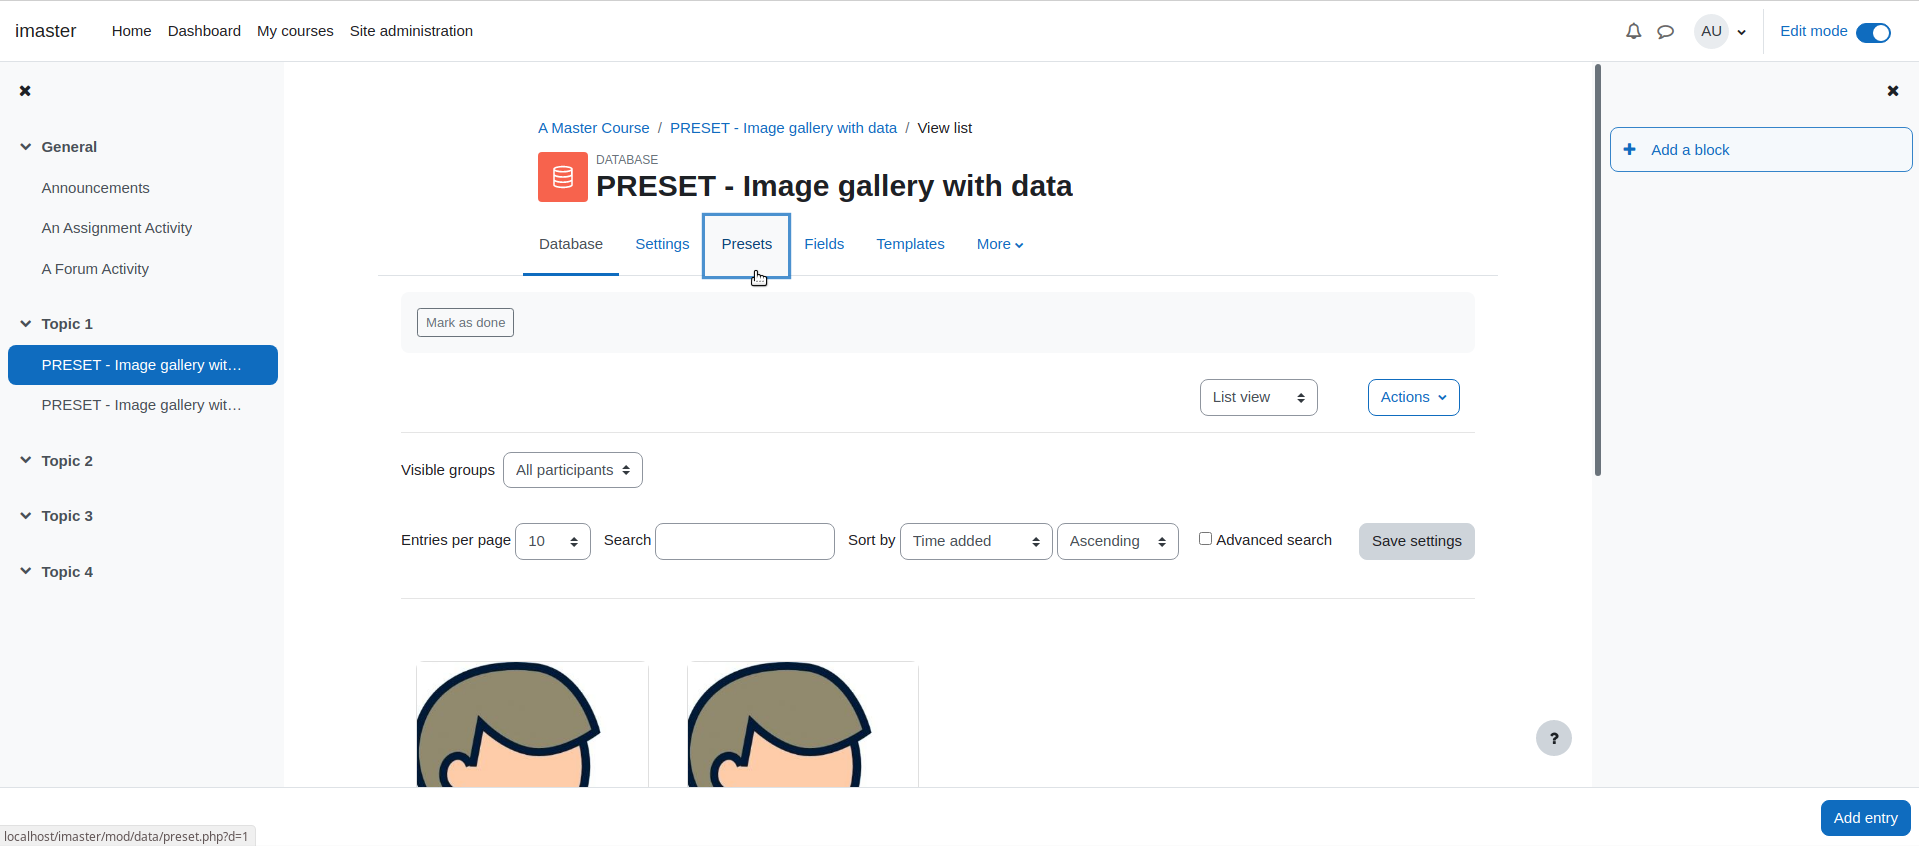The image size is (1919, 846).
Task: Expand the Actions dropdown menu
Action: coord(1413,397)
